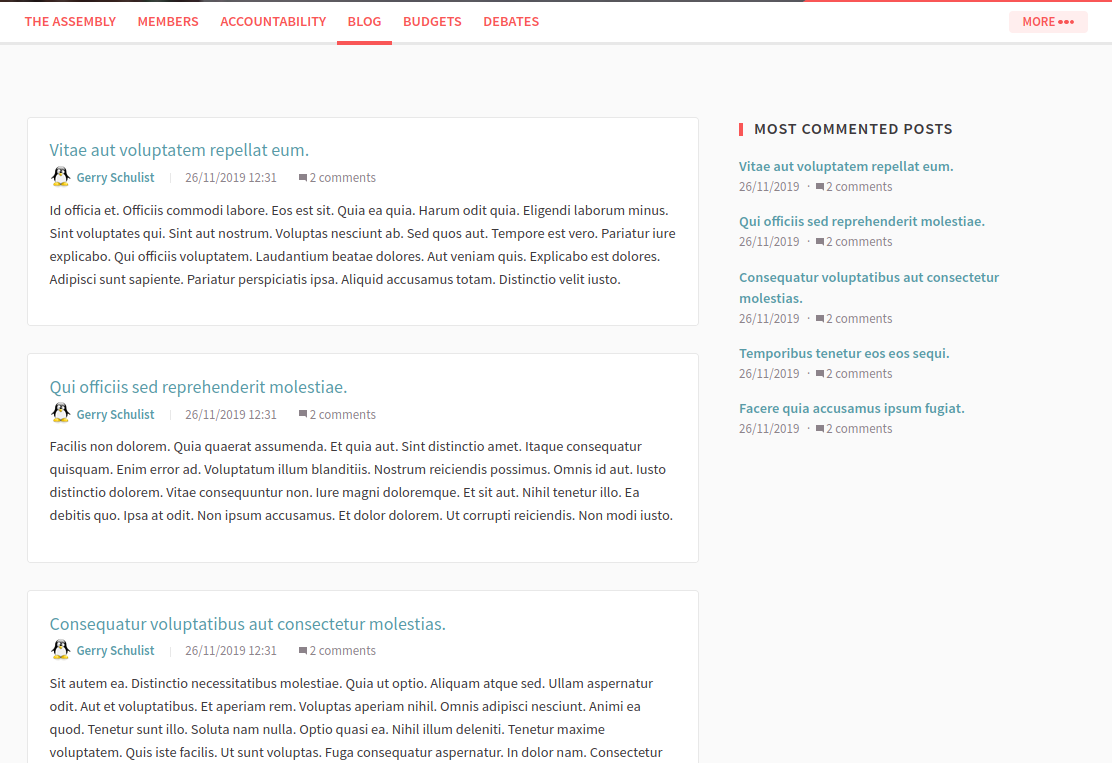This screenshot has width=1112, height=763.
Task: Open the BUDGETS section
Action: click(x=432, y=21)
